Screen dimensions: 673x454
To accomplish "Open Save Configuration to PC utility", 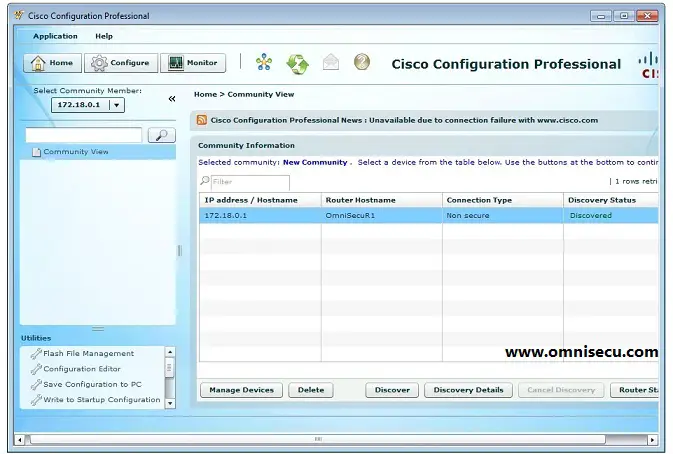I will (92, 384).
